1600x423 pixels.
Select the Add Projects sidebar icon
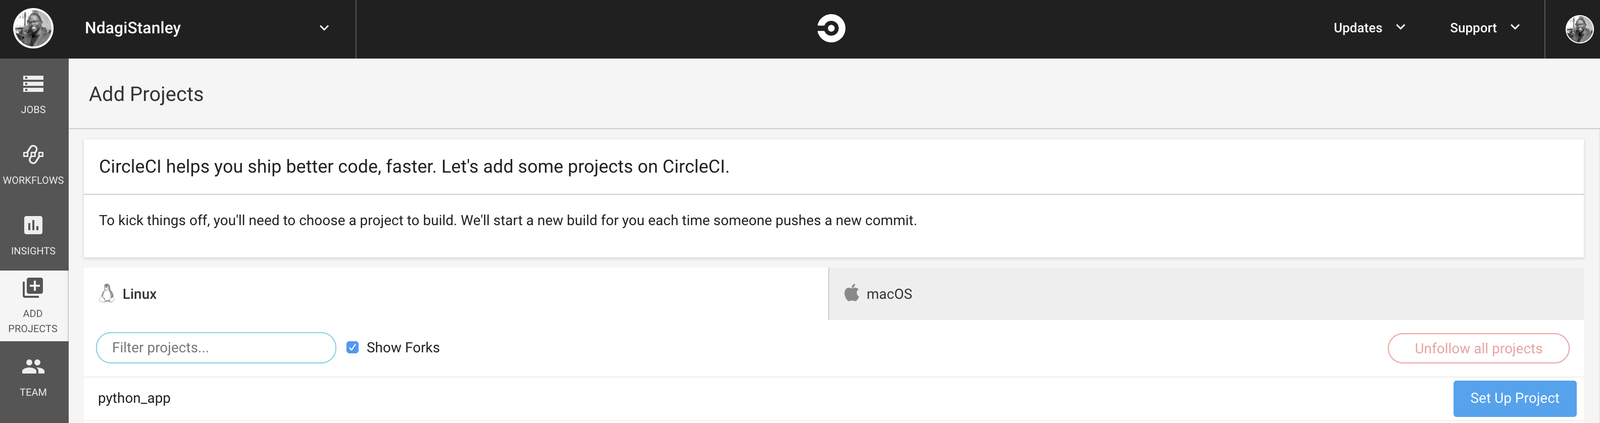(33, 288)
